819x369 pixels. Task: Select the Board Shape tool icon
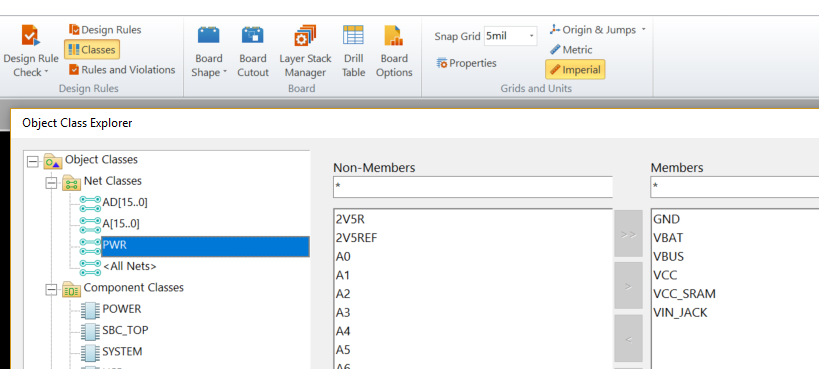[208, 36]
